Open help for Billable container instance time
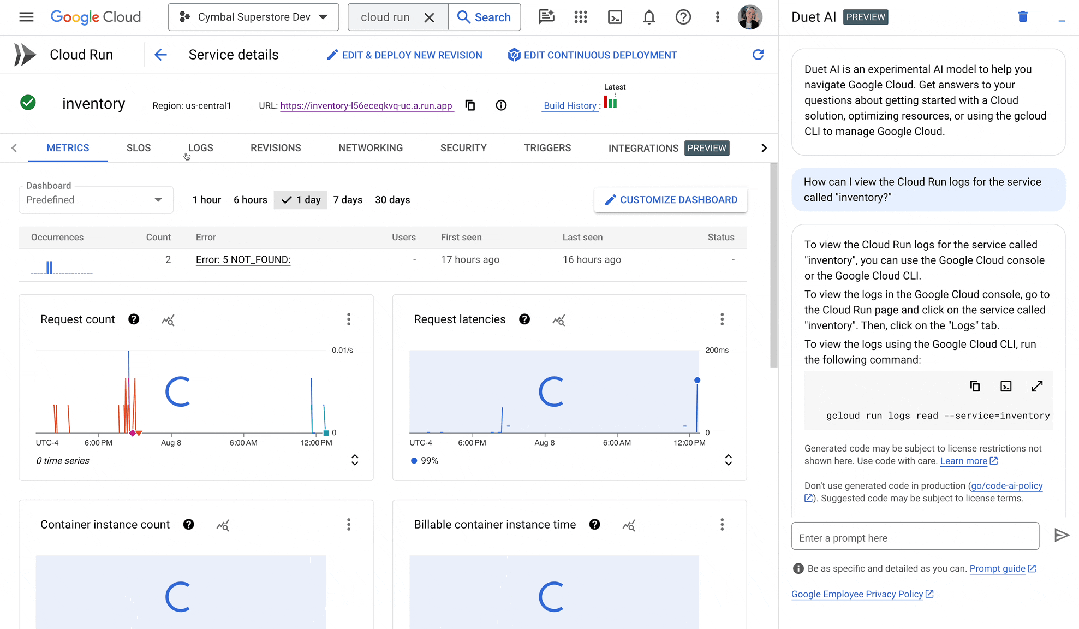The image size is (1079, 629). click(x=595, y=524)
